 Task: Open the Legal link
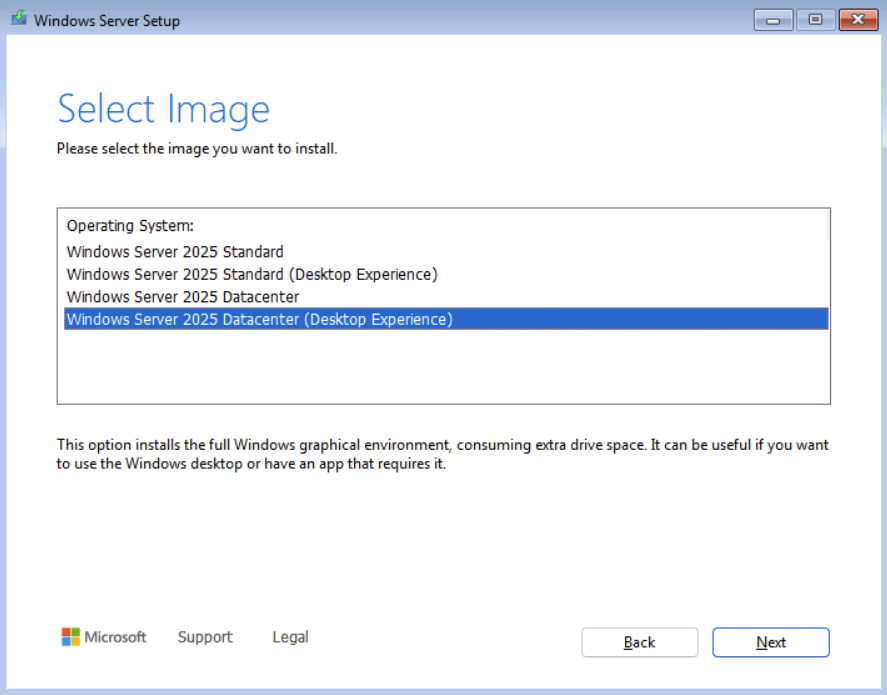pos(290,637)
